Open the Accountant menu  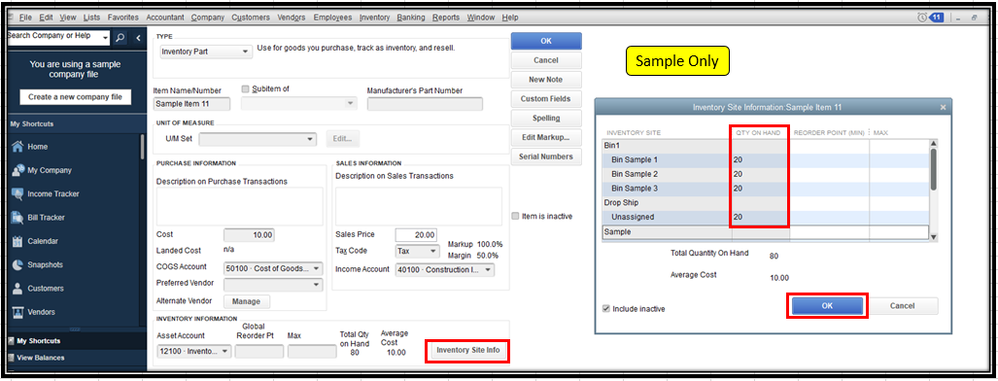click(165, 17)
